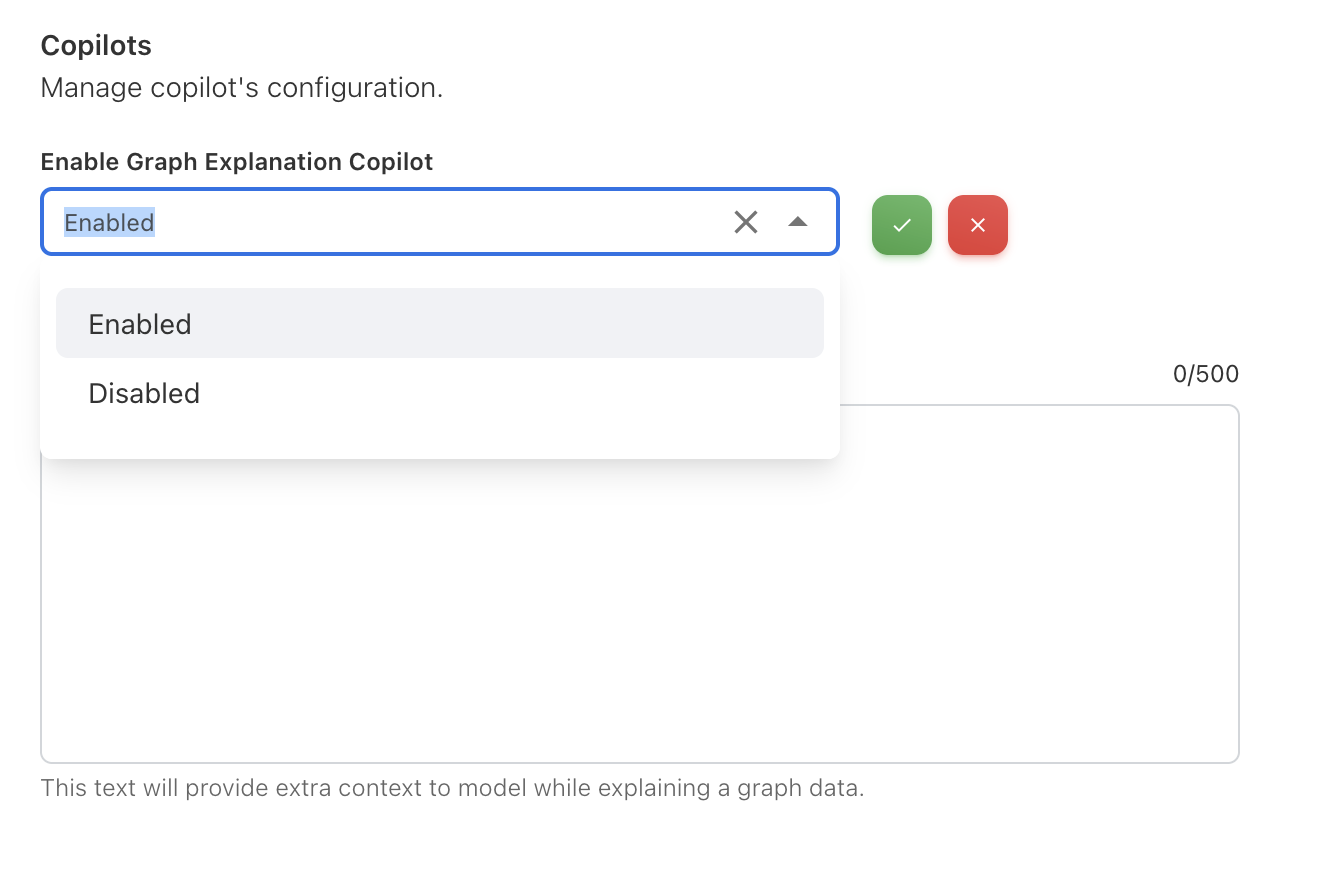Image resolution: width=1320 pixels, height=880 pixels.
Task: Collapse the dropdown using the caret arrow
Action: [x=797, y=222]
